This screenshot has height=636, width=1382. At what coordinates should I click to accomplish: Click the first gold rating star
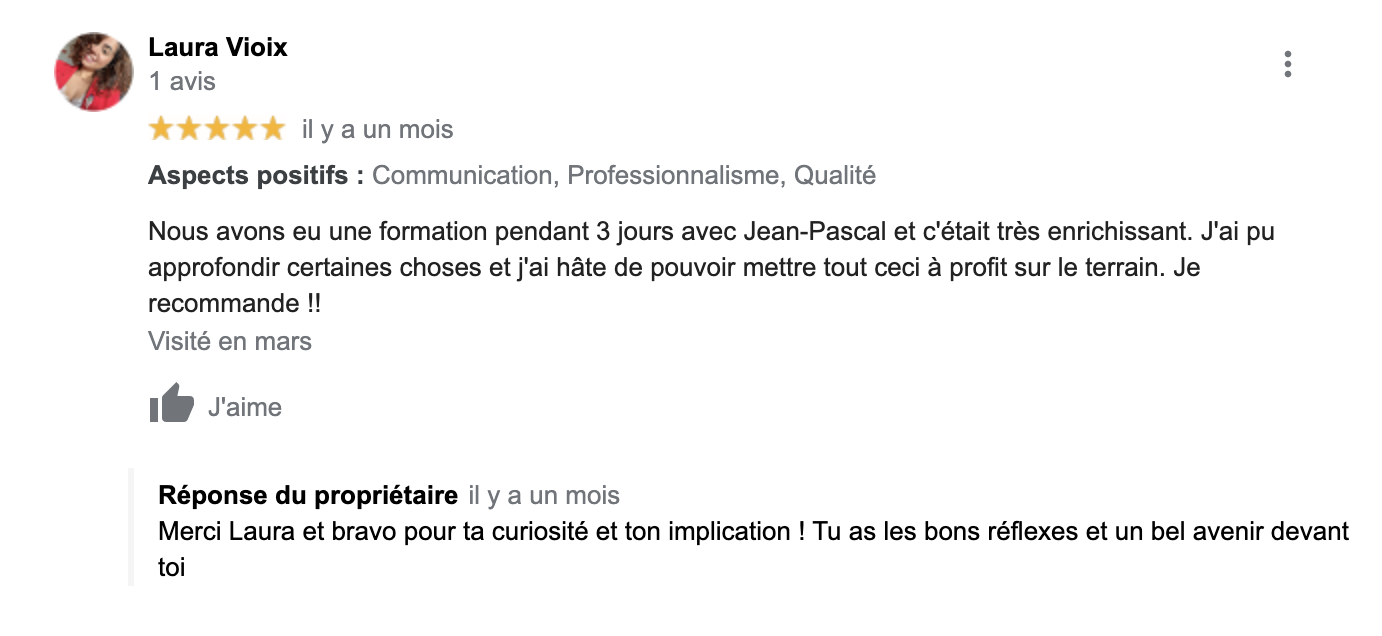tap(161, 129)
